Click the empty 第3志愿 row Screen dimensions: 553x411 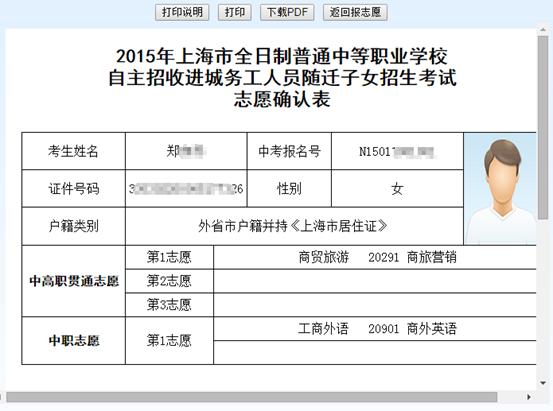click(x=375, y=305)
